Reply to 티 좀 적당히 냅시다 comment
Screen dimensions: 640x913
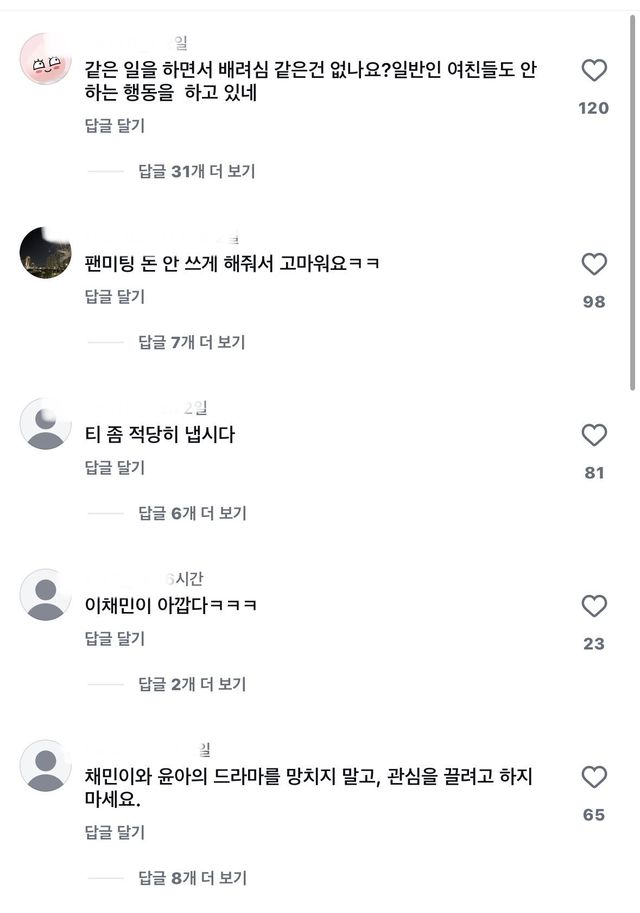pos(114,467)
